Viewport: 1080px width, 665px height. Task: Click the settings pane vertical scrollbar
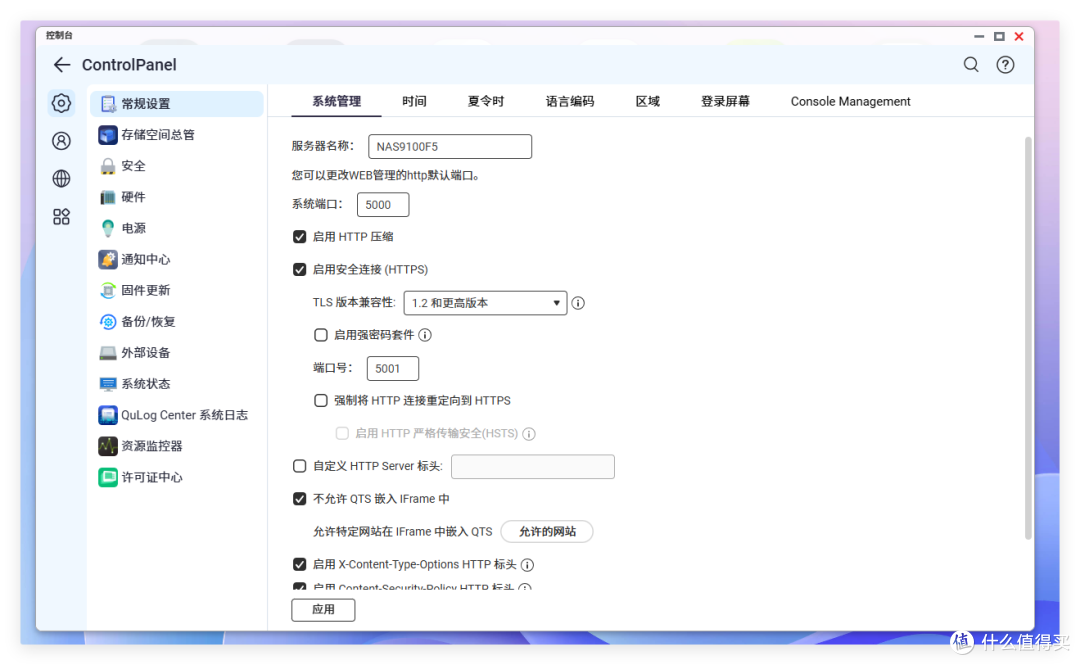click(1028, 338)
